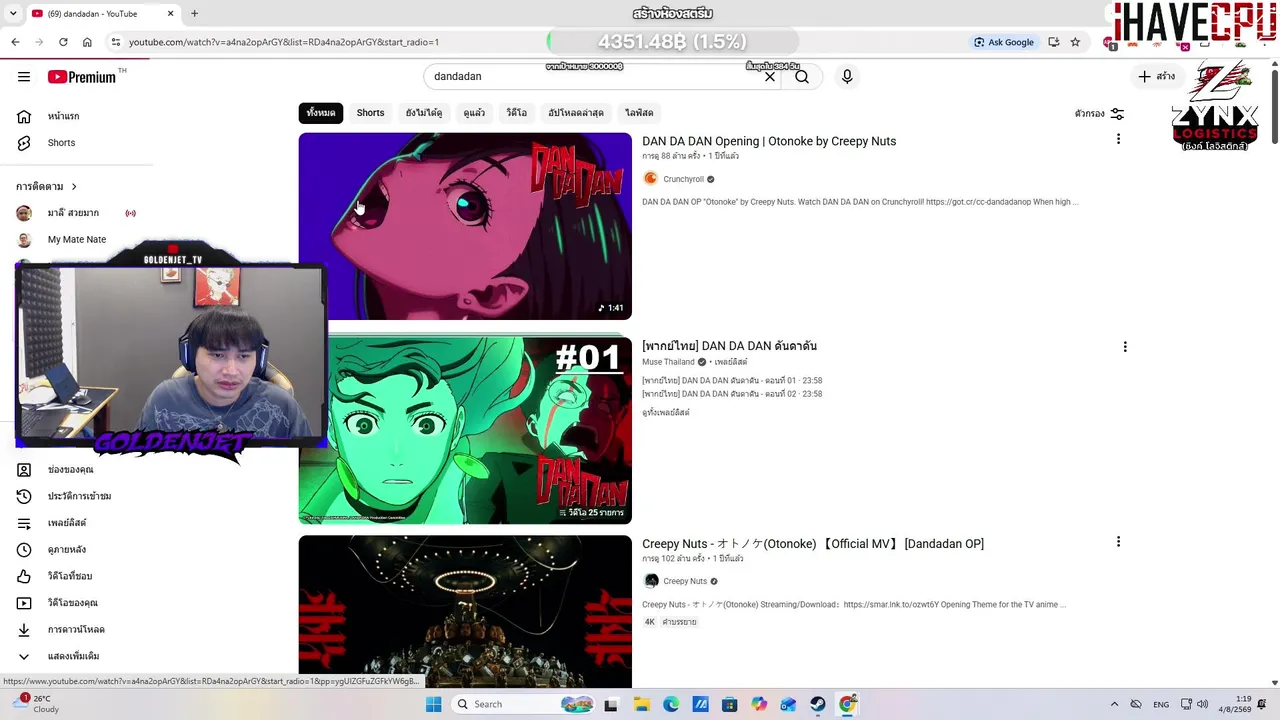Open Chrome home page button
The height and width of the screenshot is (720, 1280).
[x=87, y=42]
